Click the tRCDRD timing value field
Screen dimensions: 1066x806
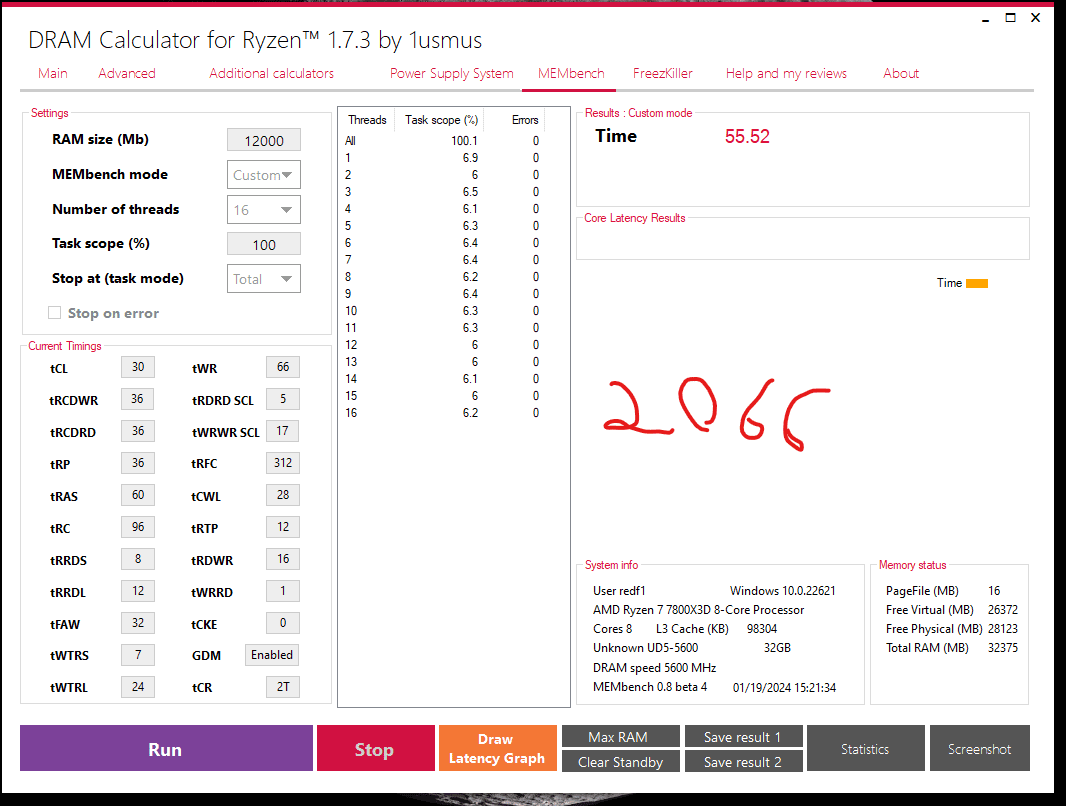tap(138, 431)
